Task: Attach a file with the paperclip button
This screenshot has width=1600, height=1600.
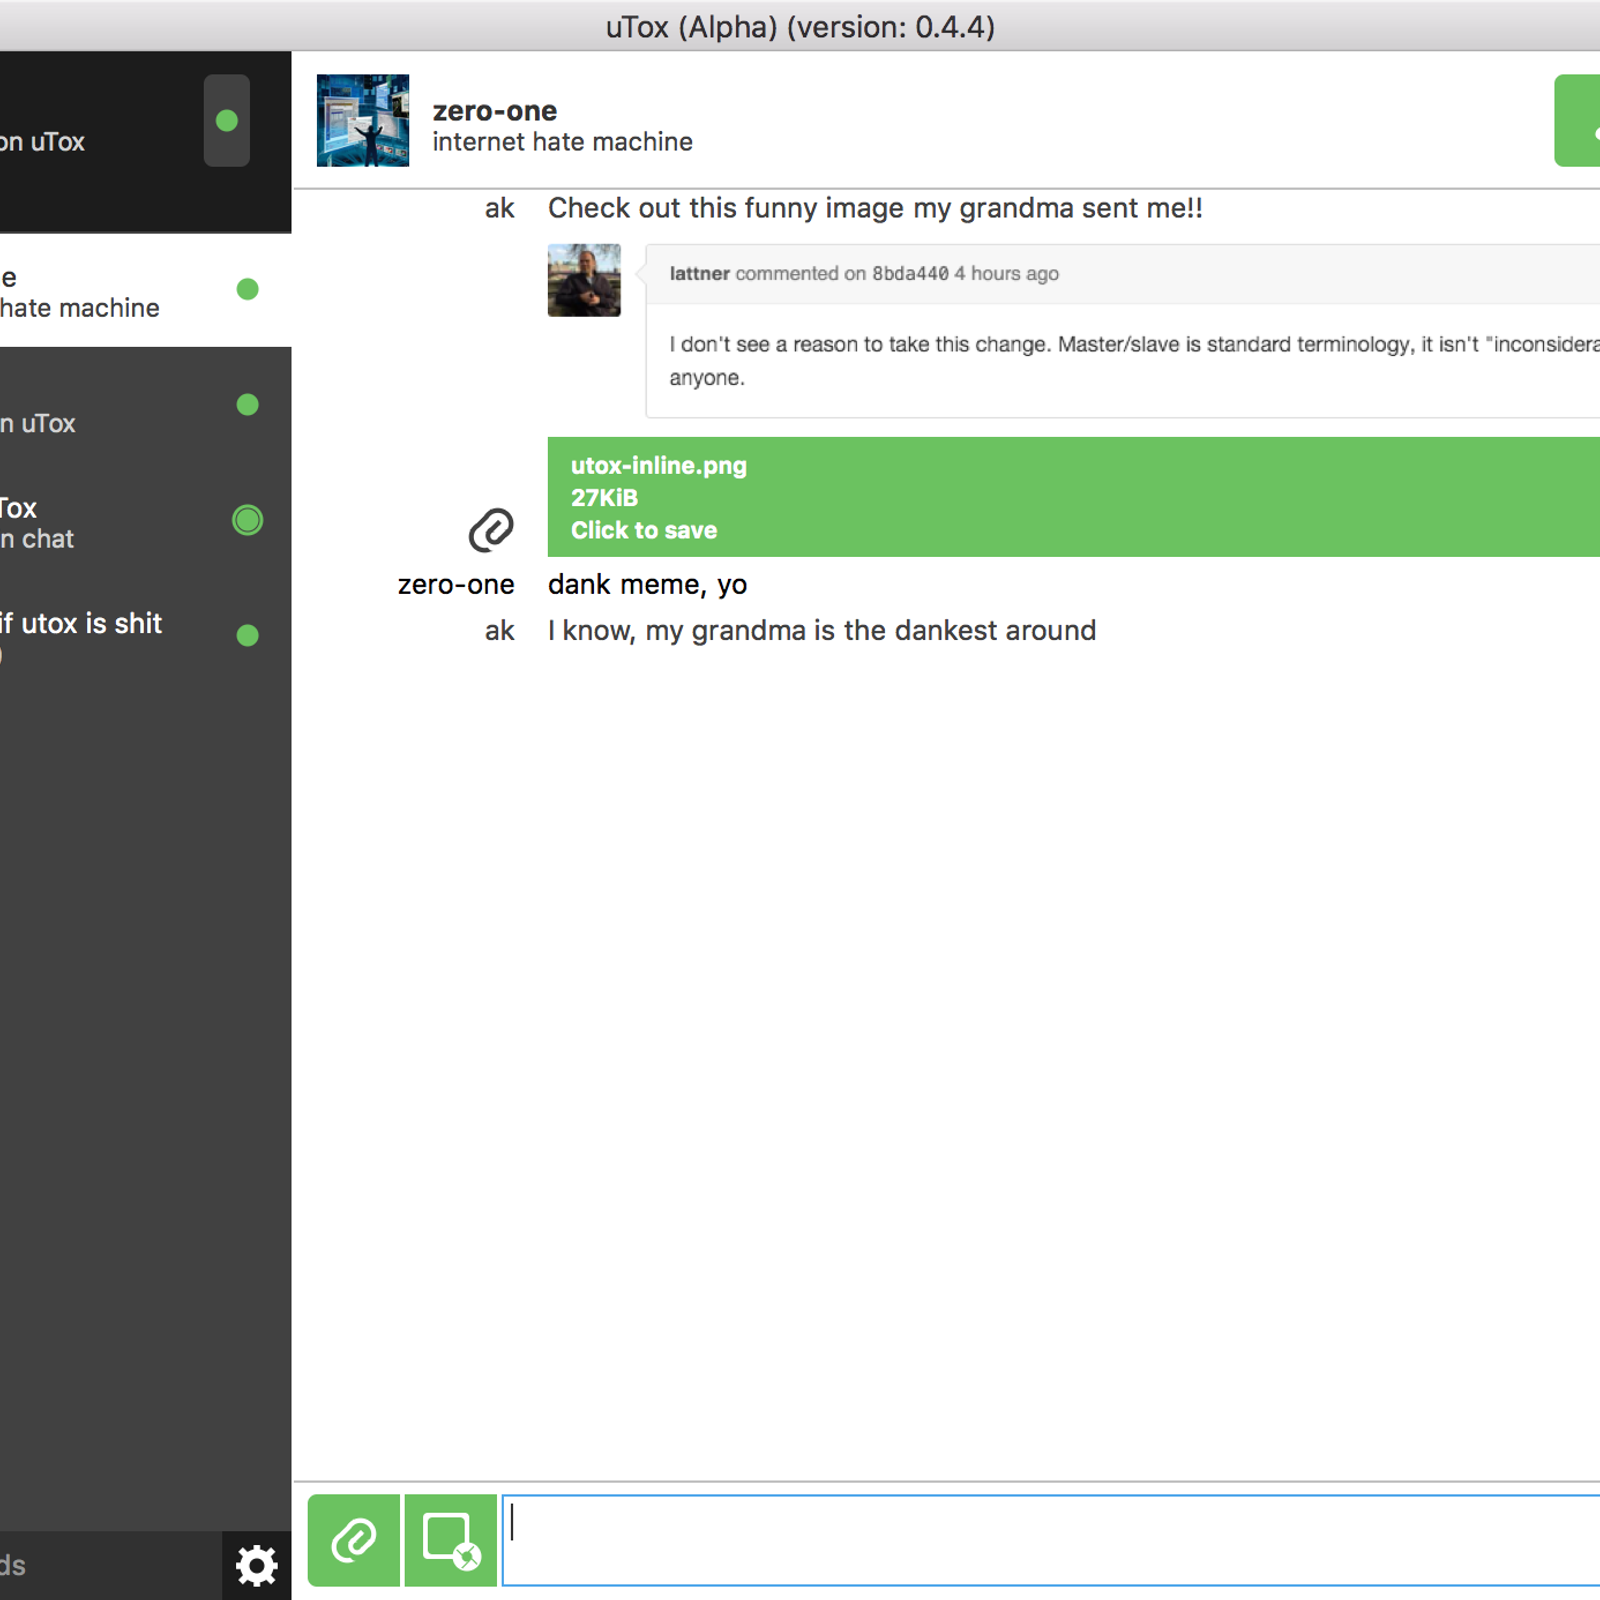Action: pyautogui.click(x=353, y=1540)
